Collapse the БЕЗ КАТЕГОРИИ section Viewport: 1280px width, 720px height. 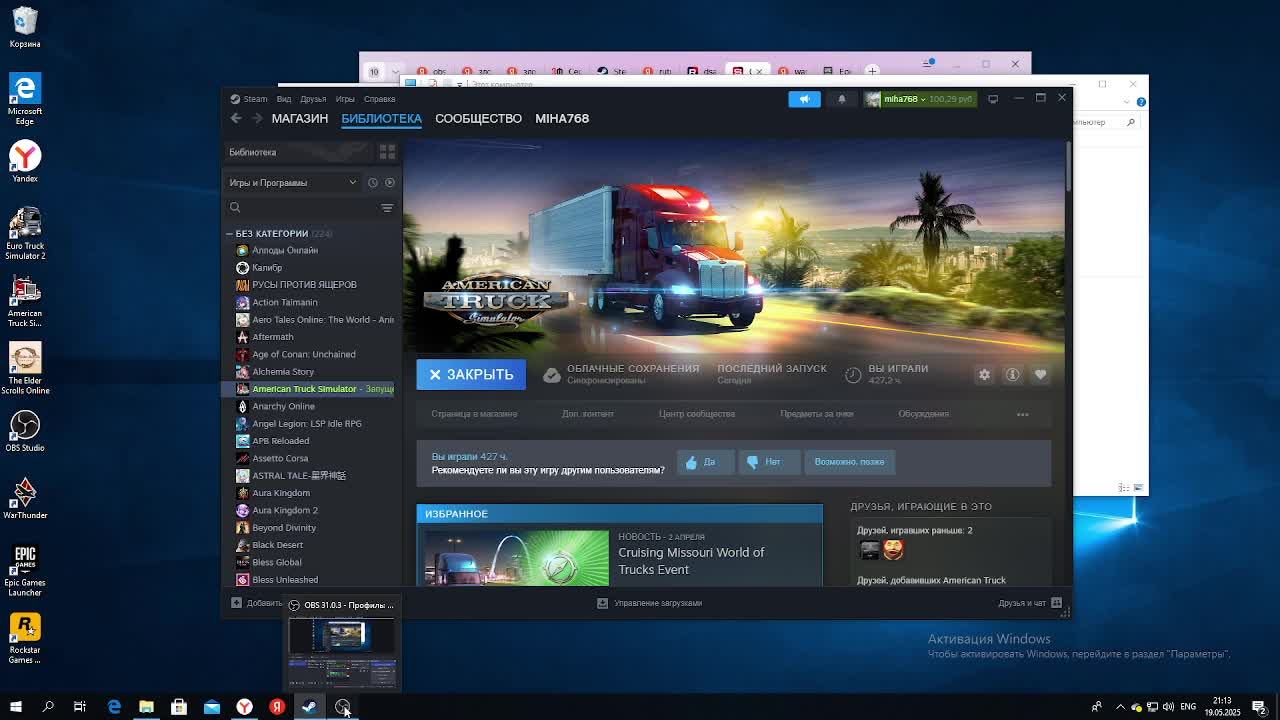[229, 234]
